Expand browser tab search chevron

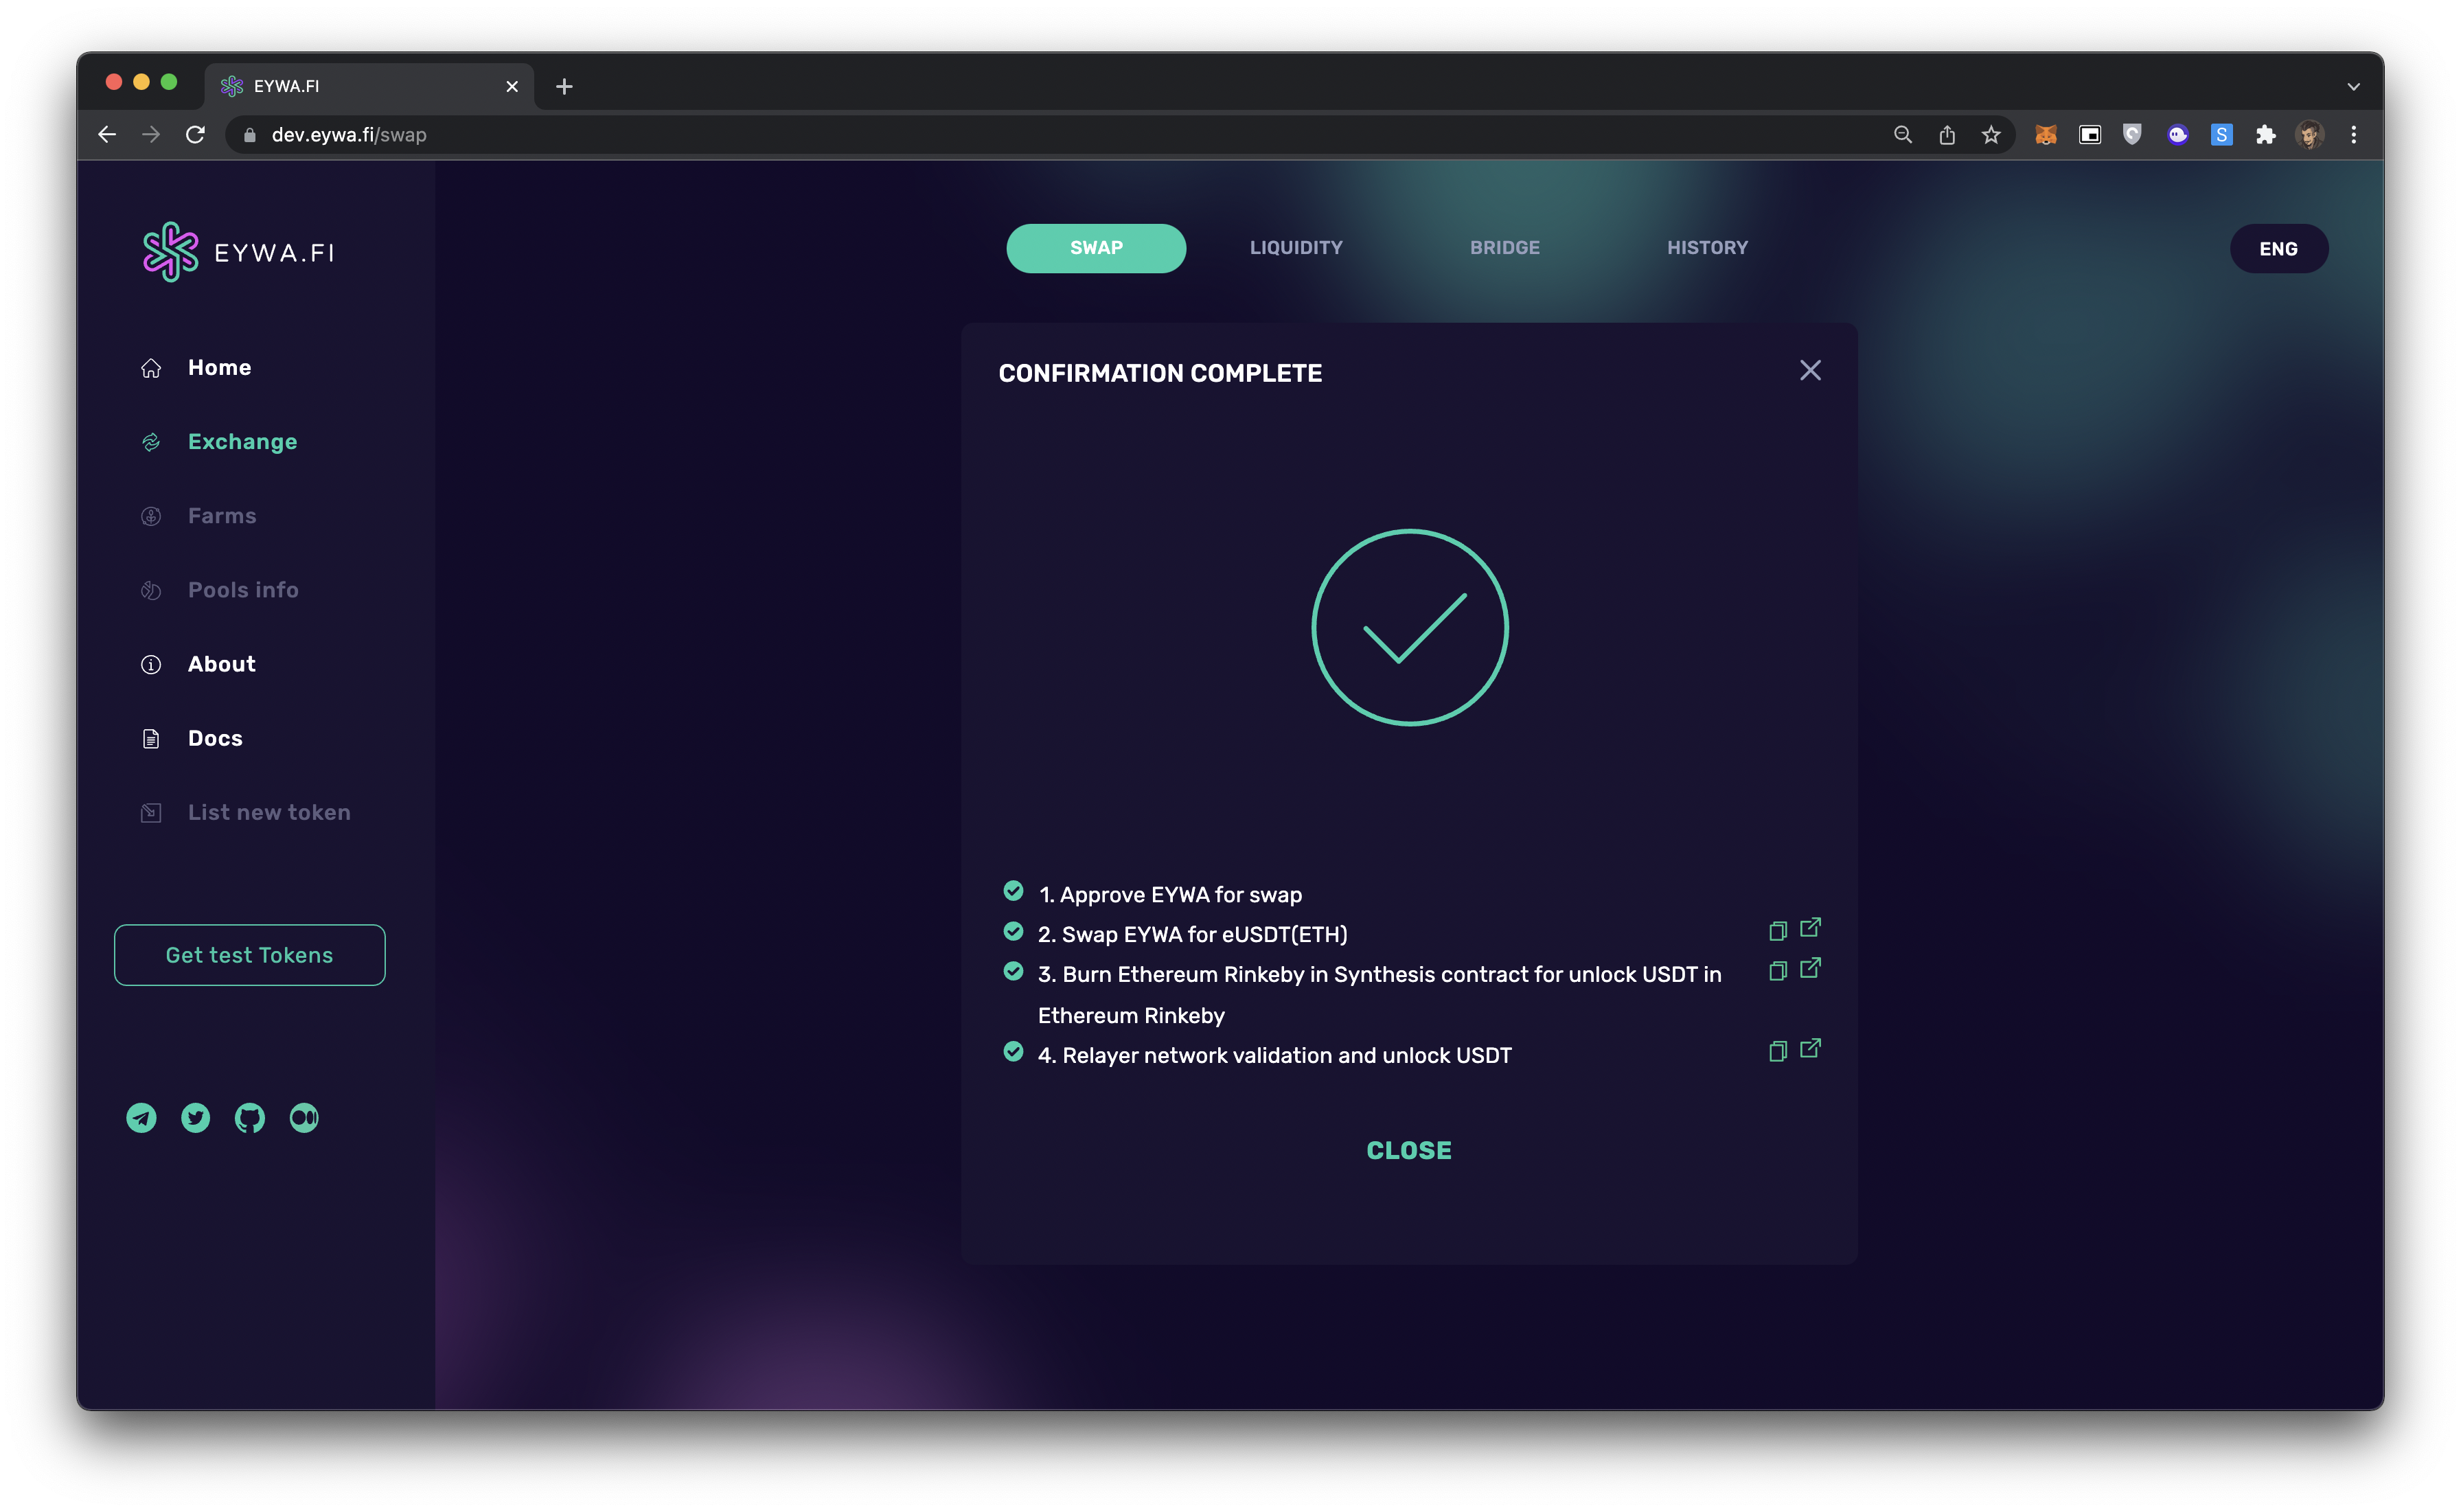pyautogui.click(x=2353, y=87)
